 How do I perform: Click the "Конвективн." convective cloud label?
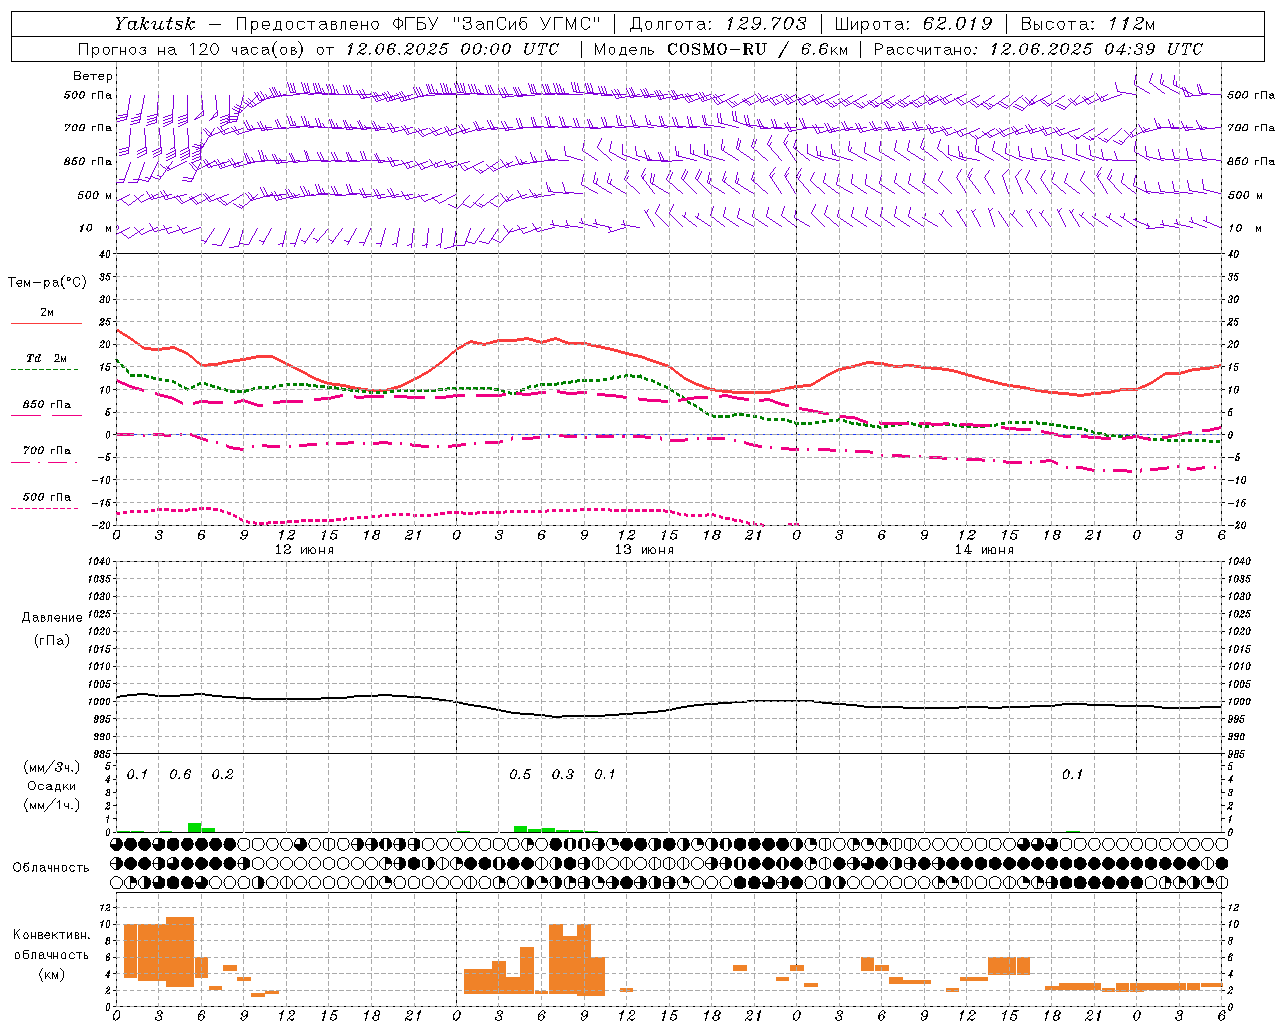51,935
